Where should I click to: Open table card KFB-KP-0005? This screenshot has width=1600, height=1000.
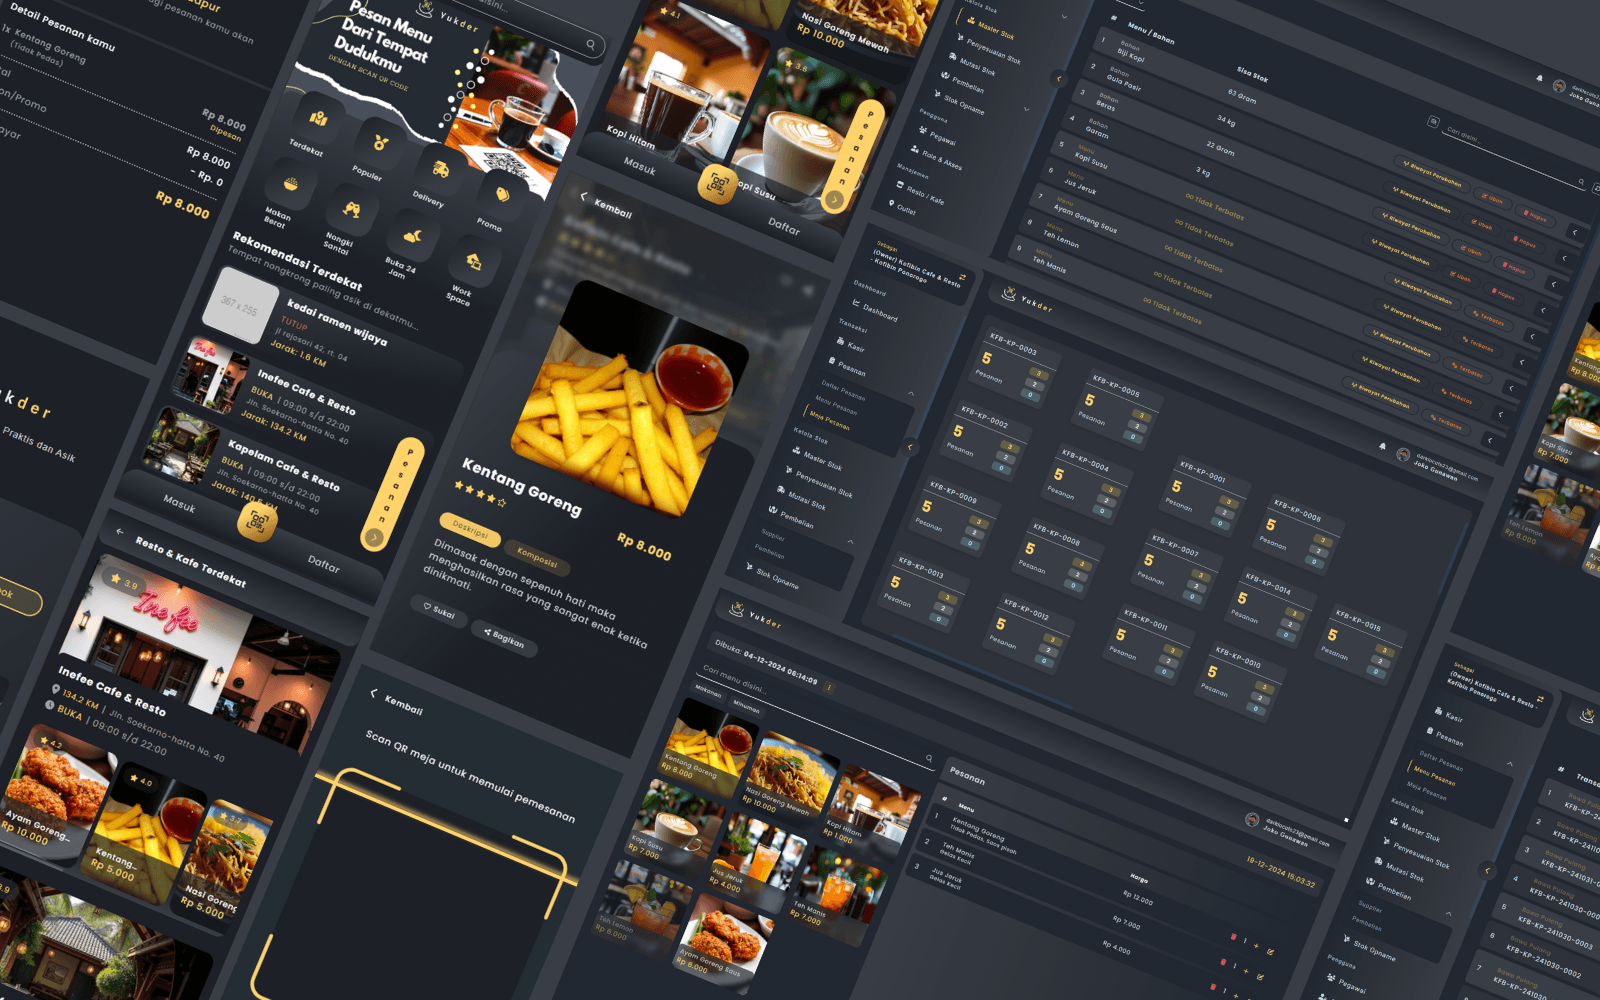point(1115,408)
